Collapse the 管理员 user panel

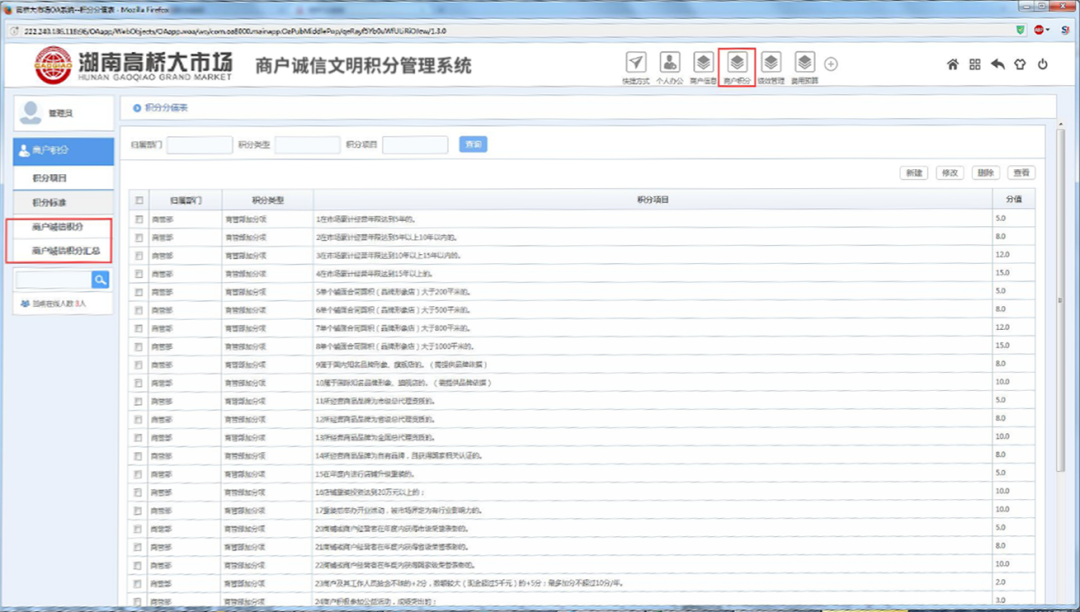[x=62, y=113]
